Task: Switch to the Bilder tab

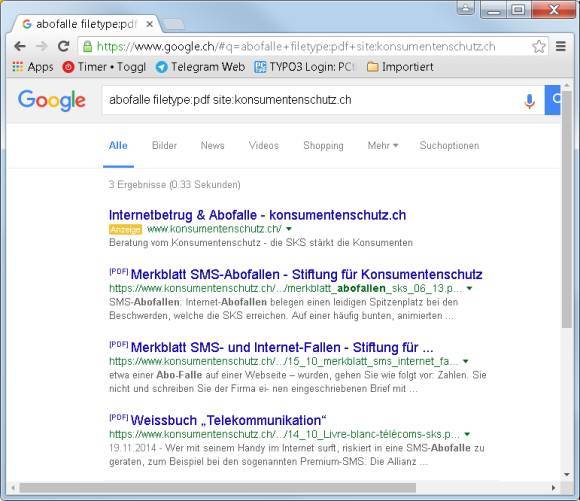Action: (x=164, y=145)
